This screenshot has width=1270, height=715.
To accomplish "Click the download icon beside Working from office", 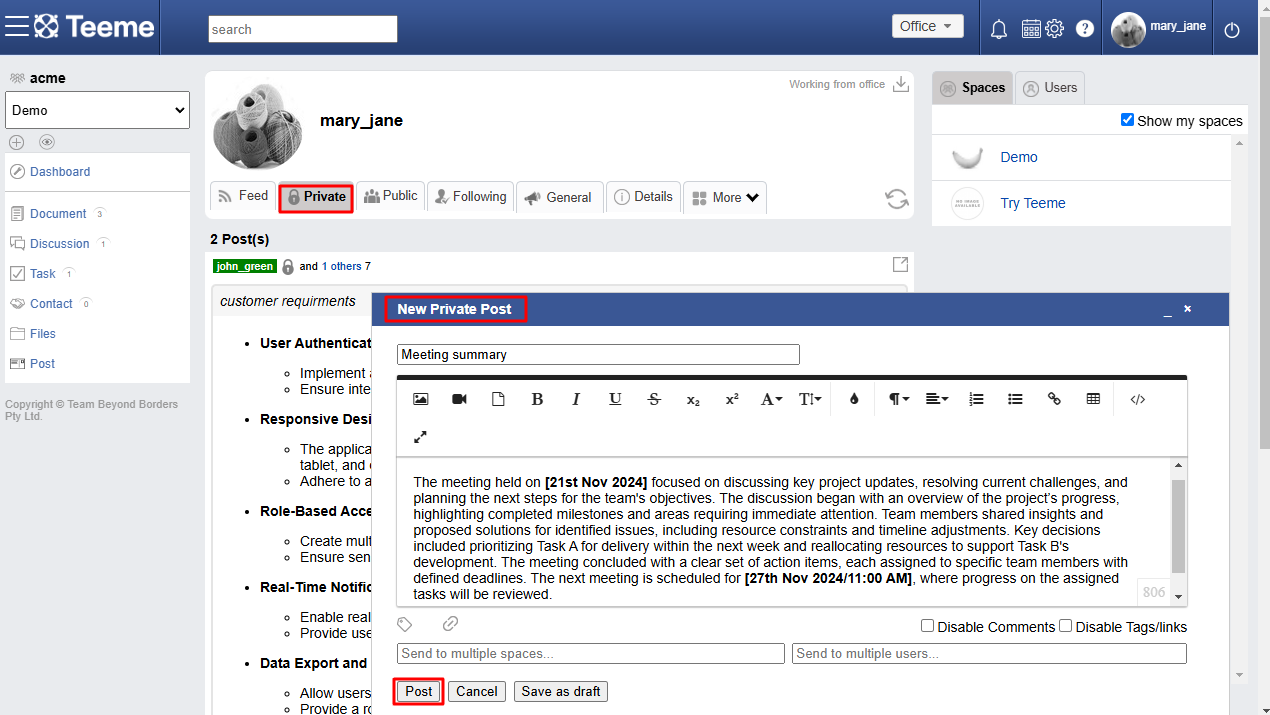I will tap(901, 84).
